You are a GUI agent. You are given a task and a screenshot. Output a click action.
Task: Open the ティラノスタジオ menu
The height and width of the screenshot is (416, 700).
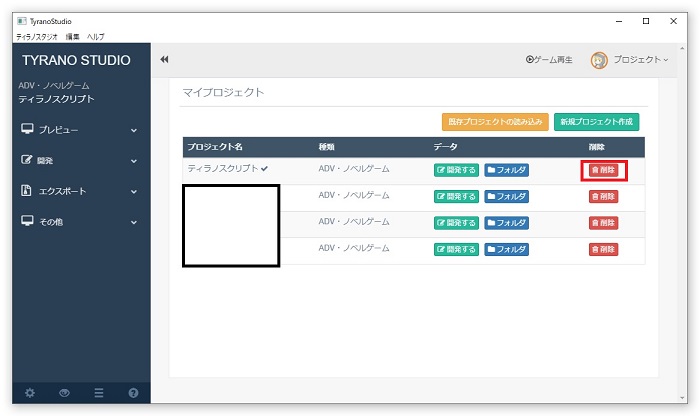point(37,36)
